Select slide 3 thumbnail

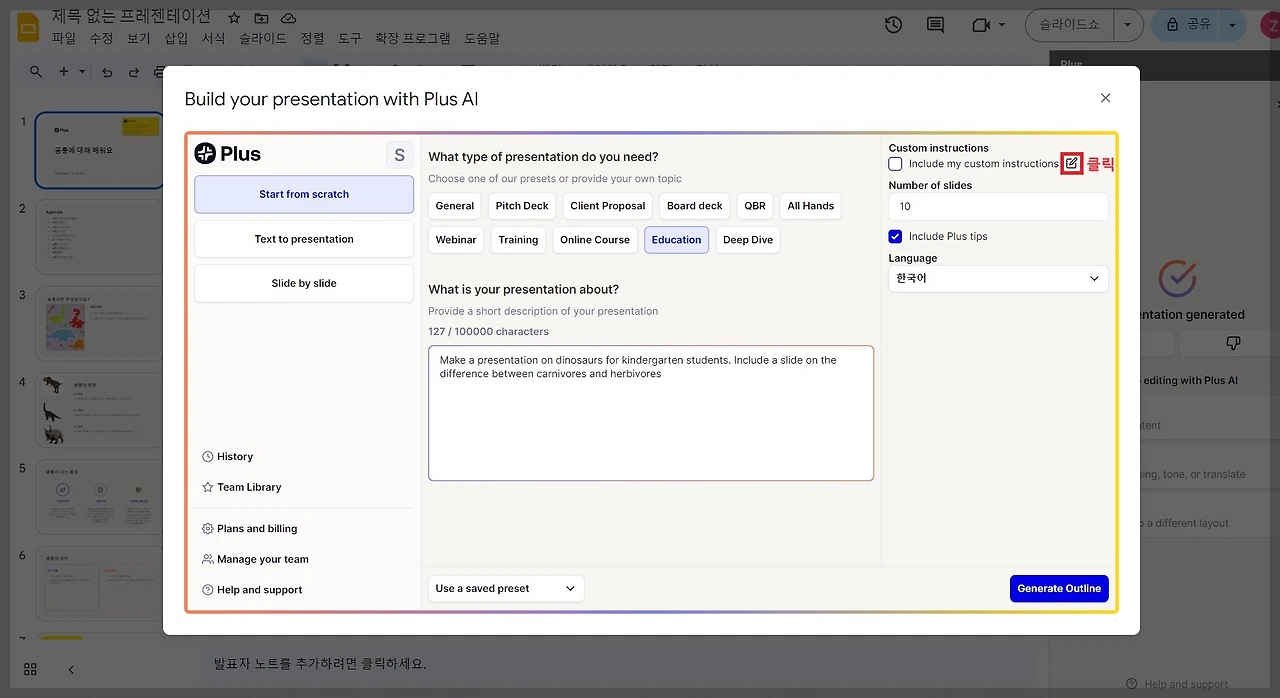click(x=99, y=324)
